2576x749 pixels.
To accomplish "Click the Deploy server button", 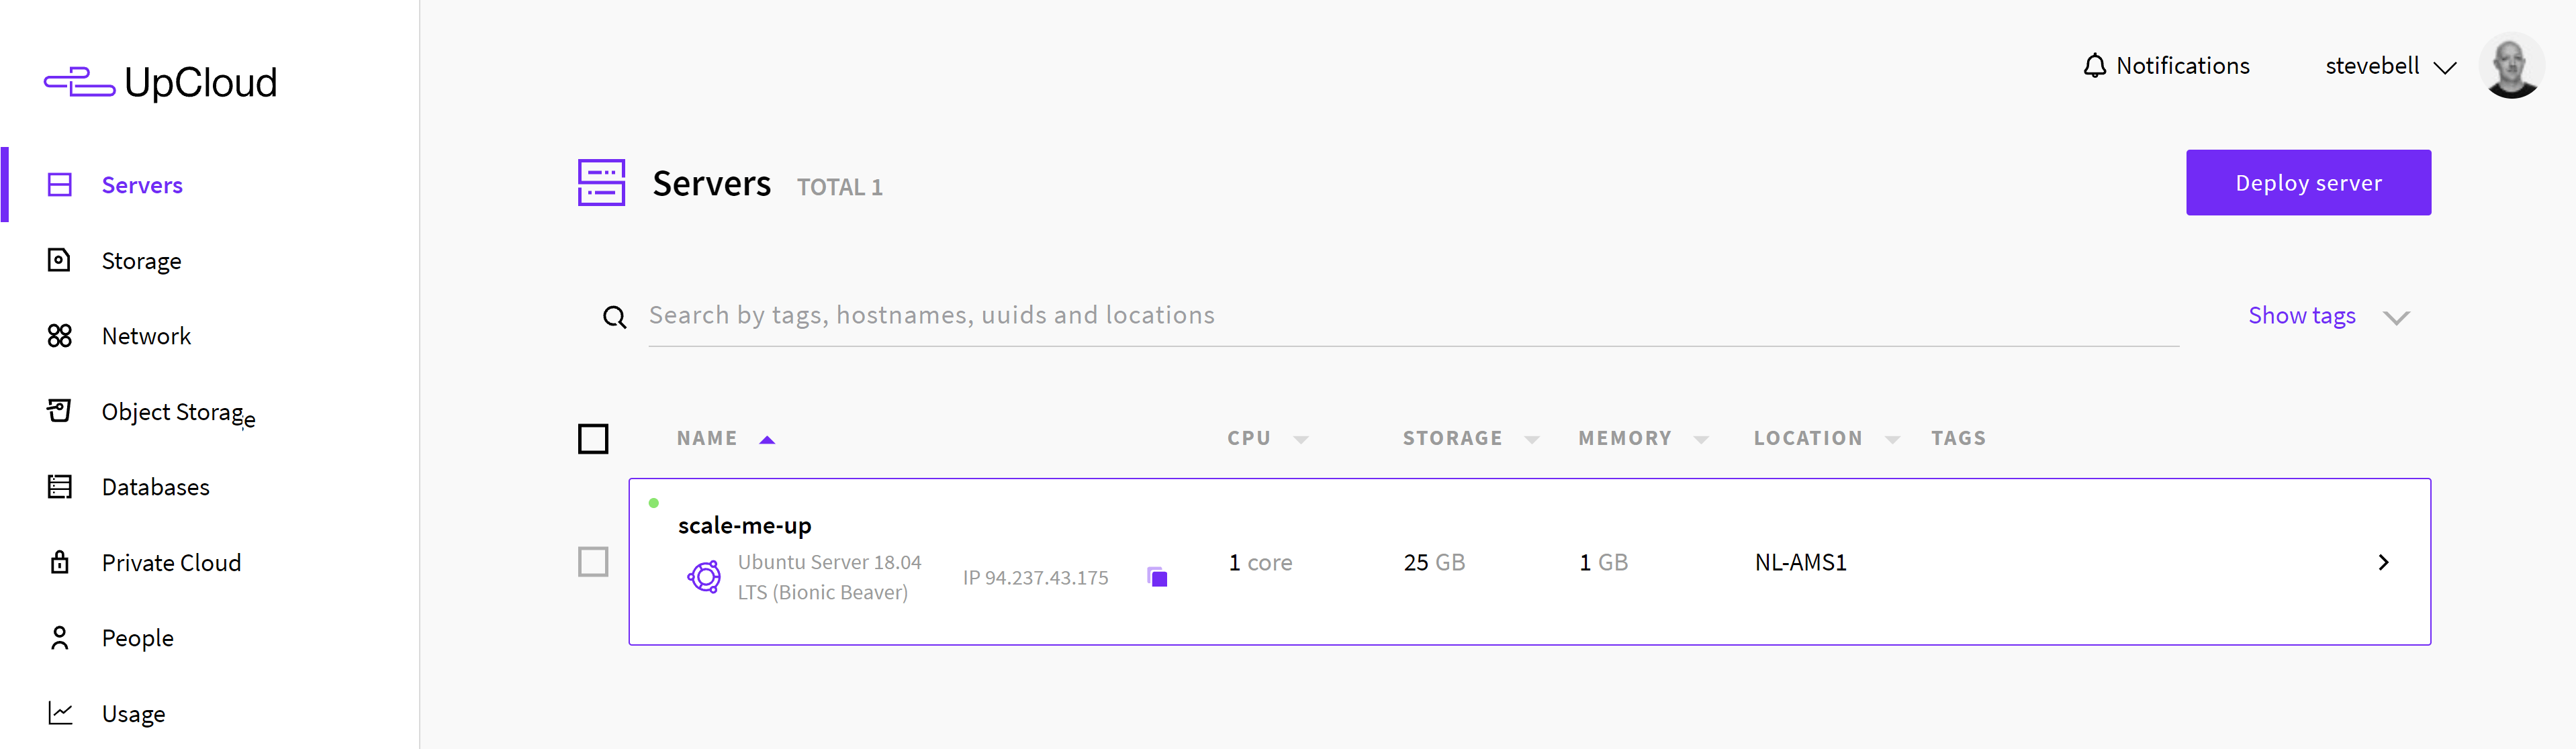I will (x=2308, y=183).
